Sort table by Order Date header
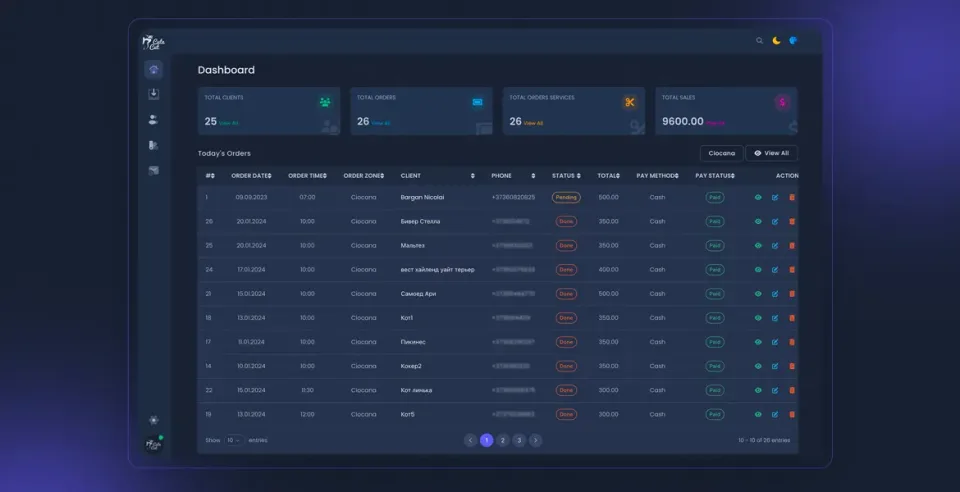The width and height of the screenshot is (960, 492). coord(251,176)
